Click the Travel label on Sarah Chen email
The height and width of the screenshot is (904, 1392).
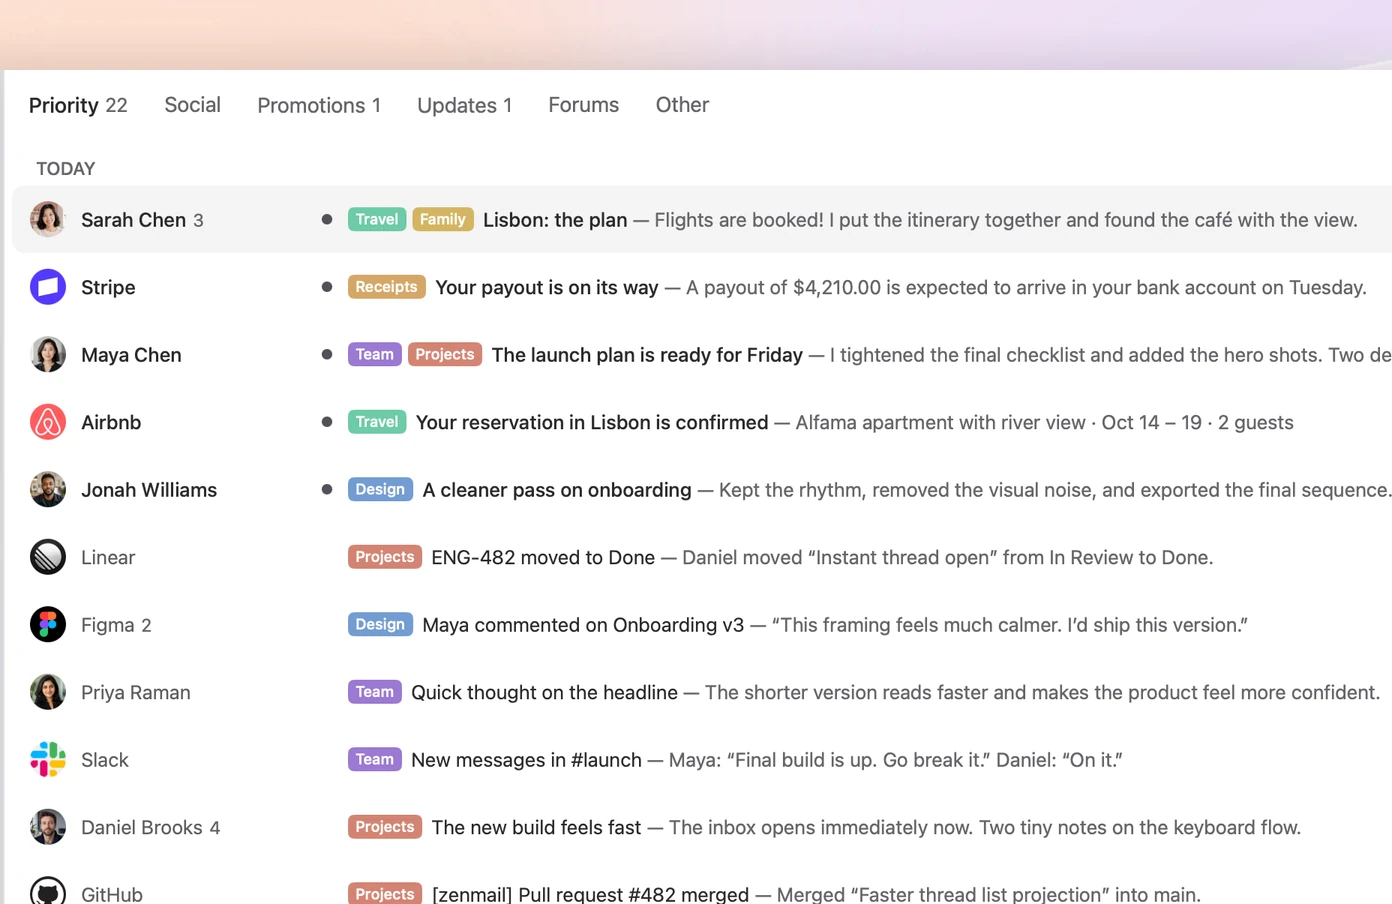pyautogui.click(x=377, y=219)
